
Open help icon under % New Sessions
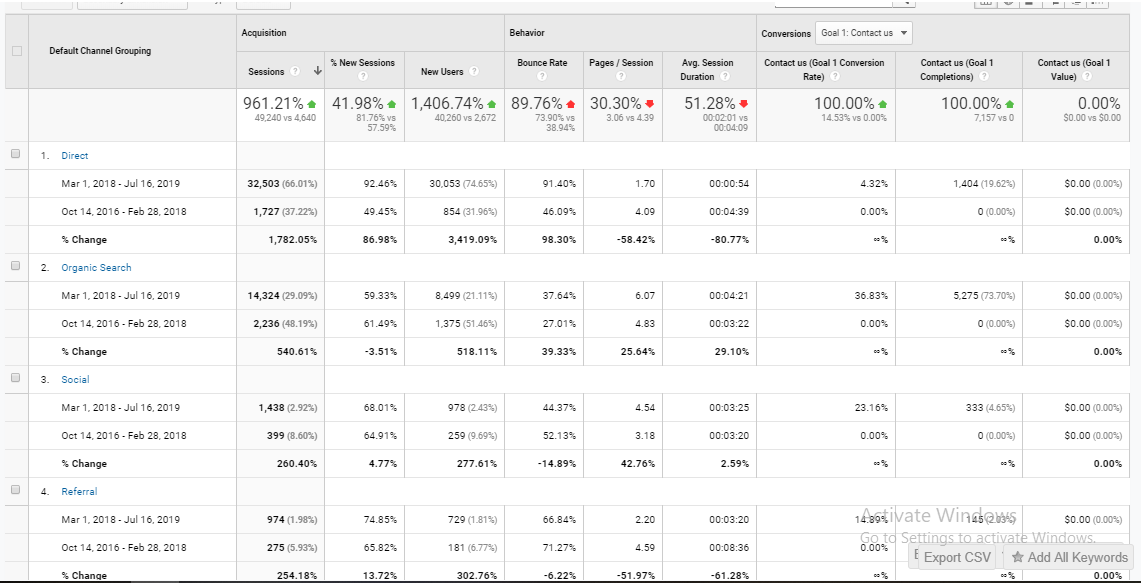click(x=362, y=77)
